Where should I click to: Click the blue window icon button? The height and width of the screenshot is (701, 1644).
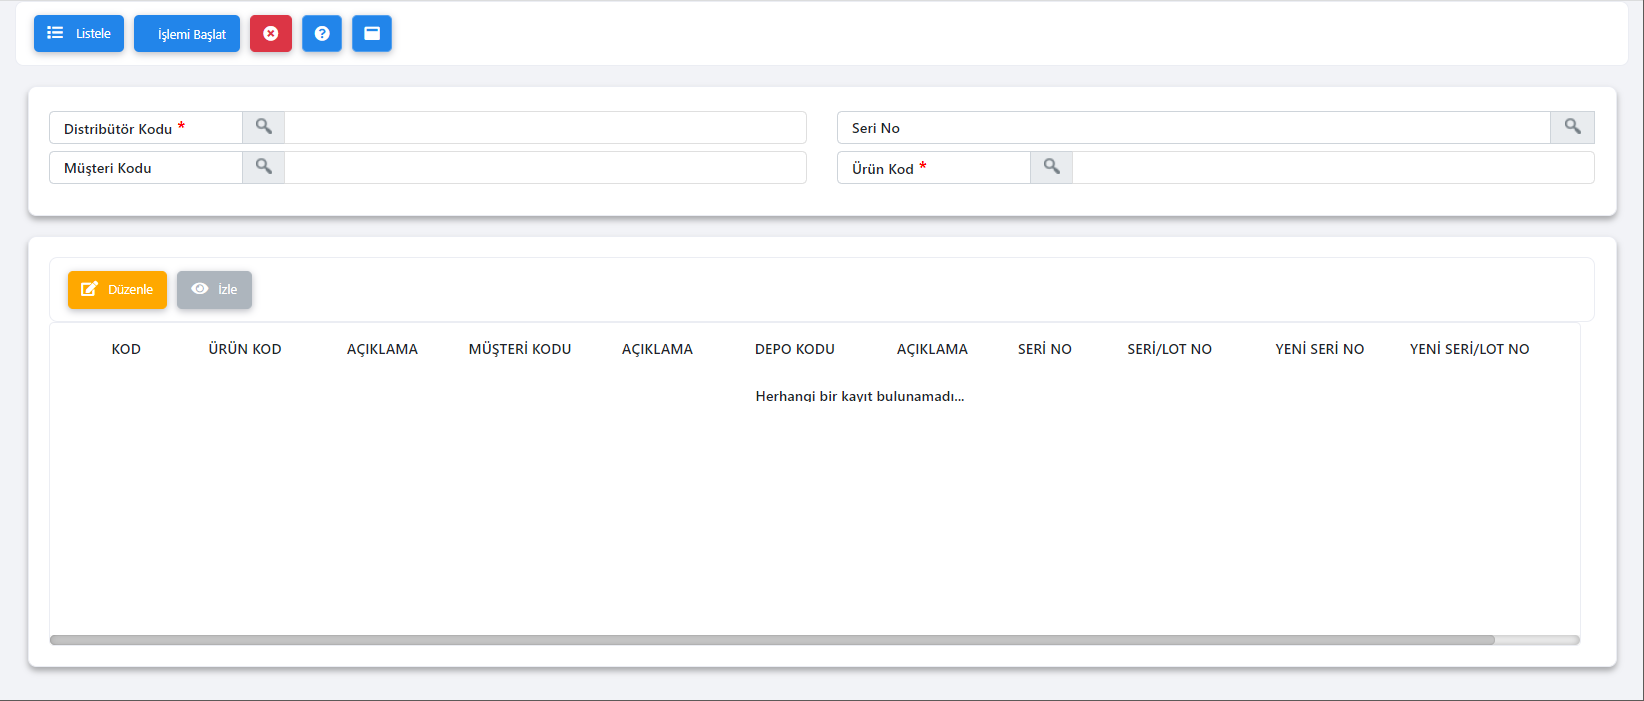point(372,33)
